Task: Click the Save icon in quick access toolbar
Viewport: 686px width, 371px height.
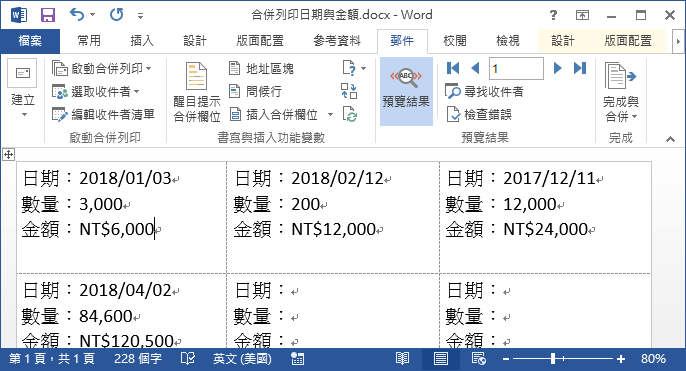Action: click(48, 15)
